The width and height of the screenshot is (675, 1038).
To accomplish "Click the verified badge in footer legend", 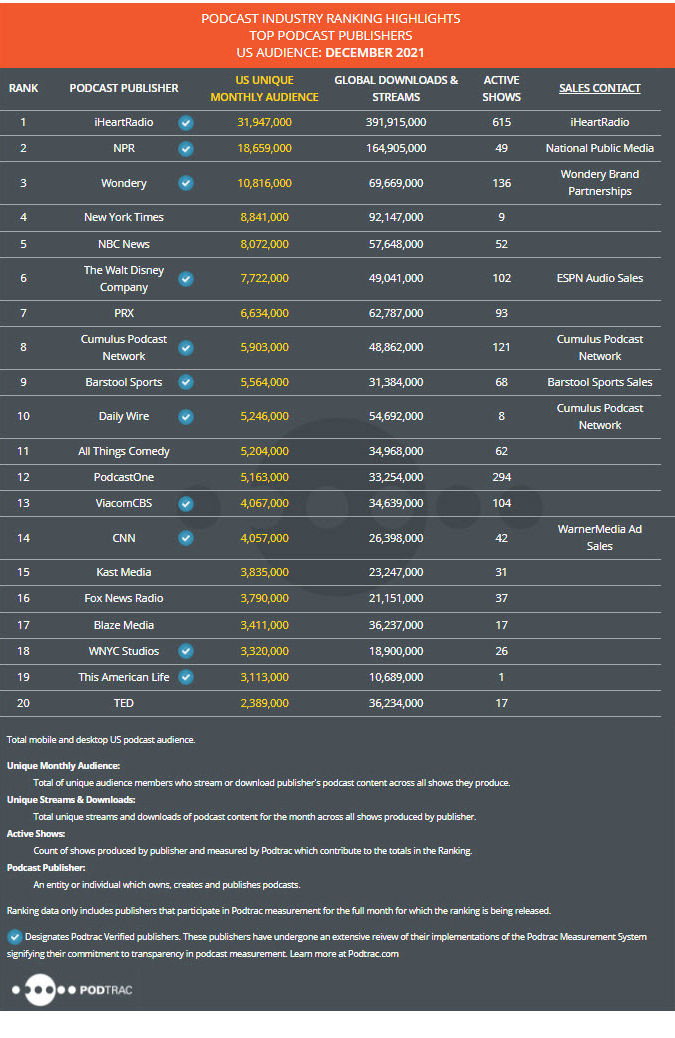I will (14, 937).
